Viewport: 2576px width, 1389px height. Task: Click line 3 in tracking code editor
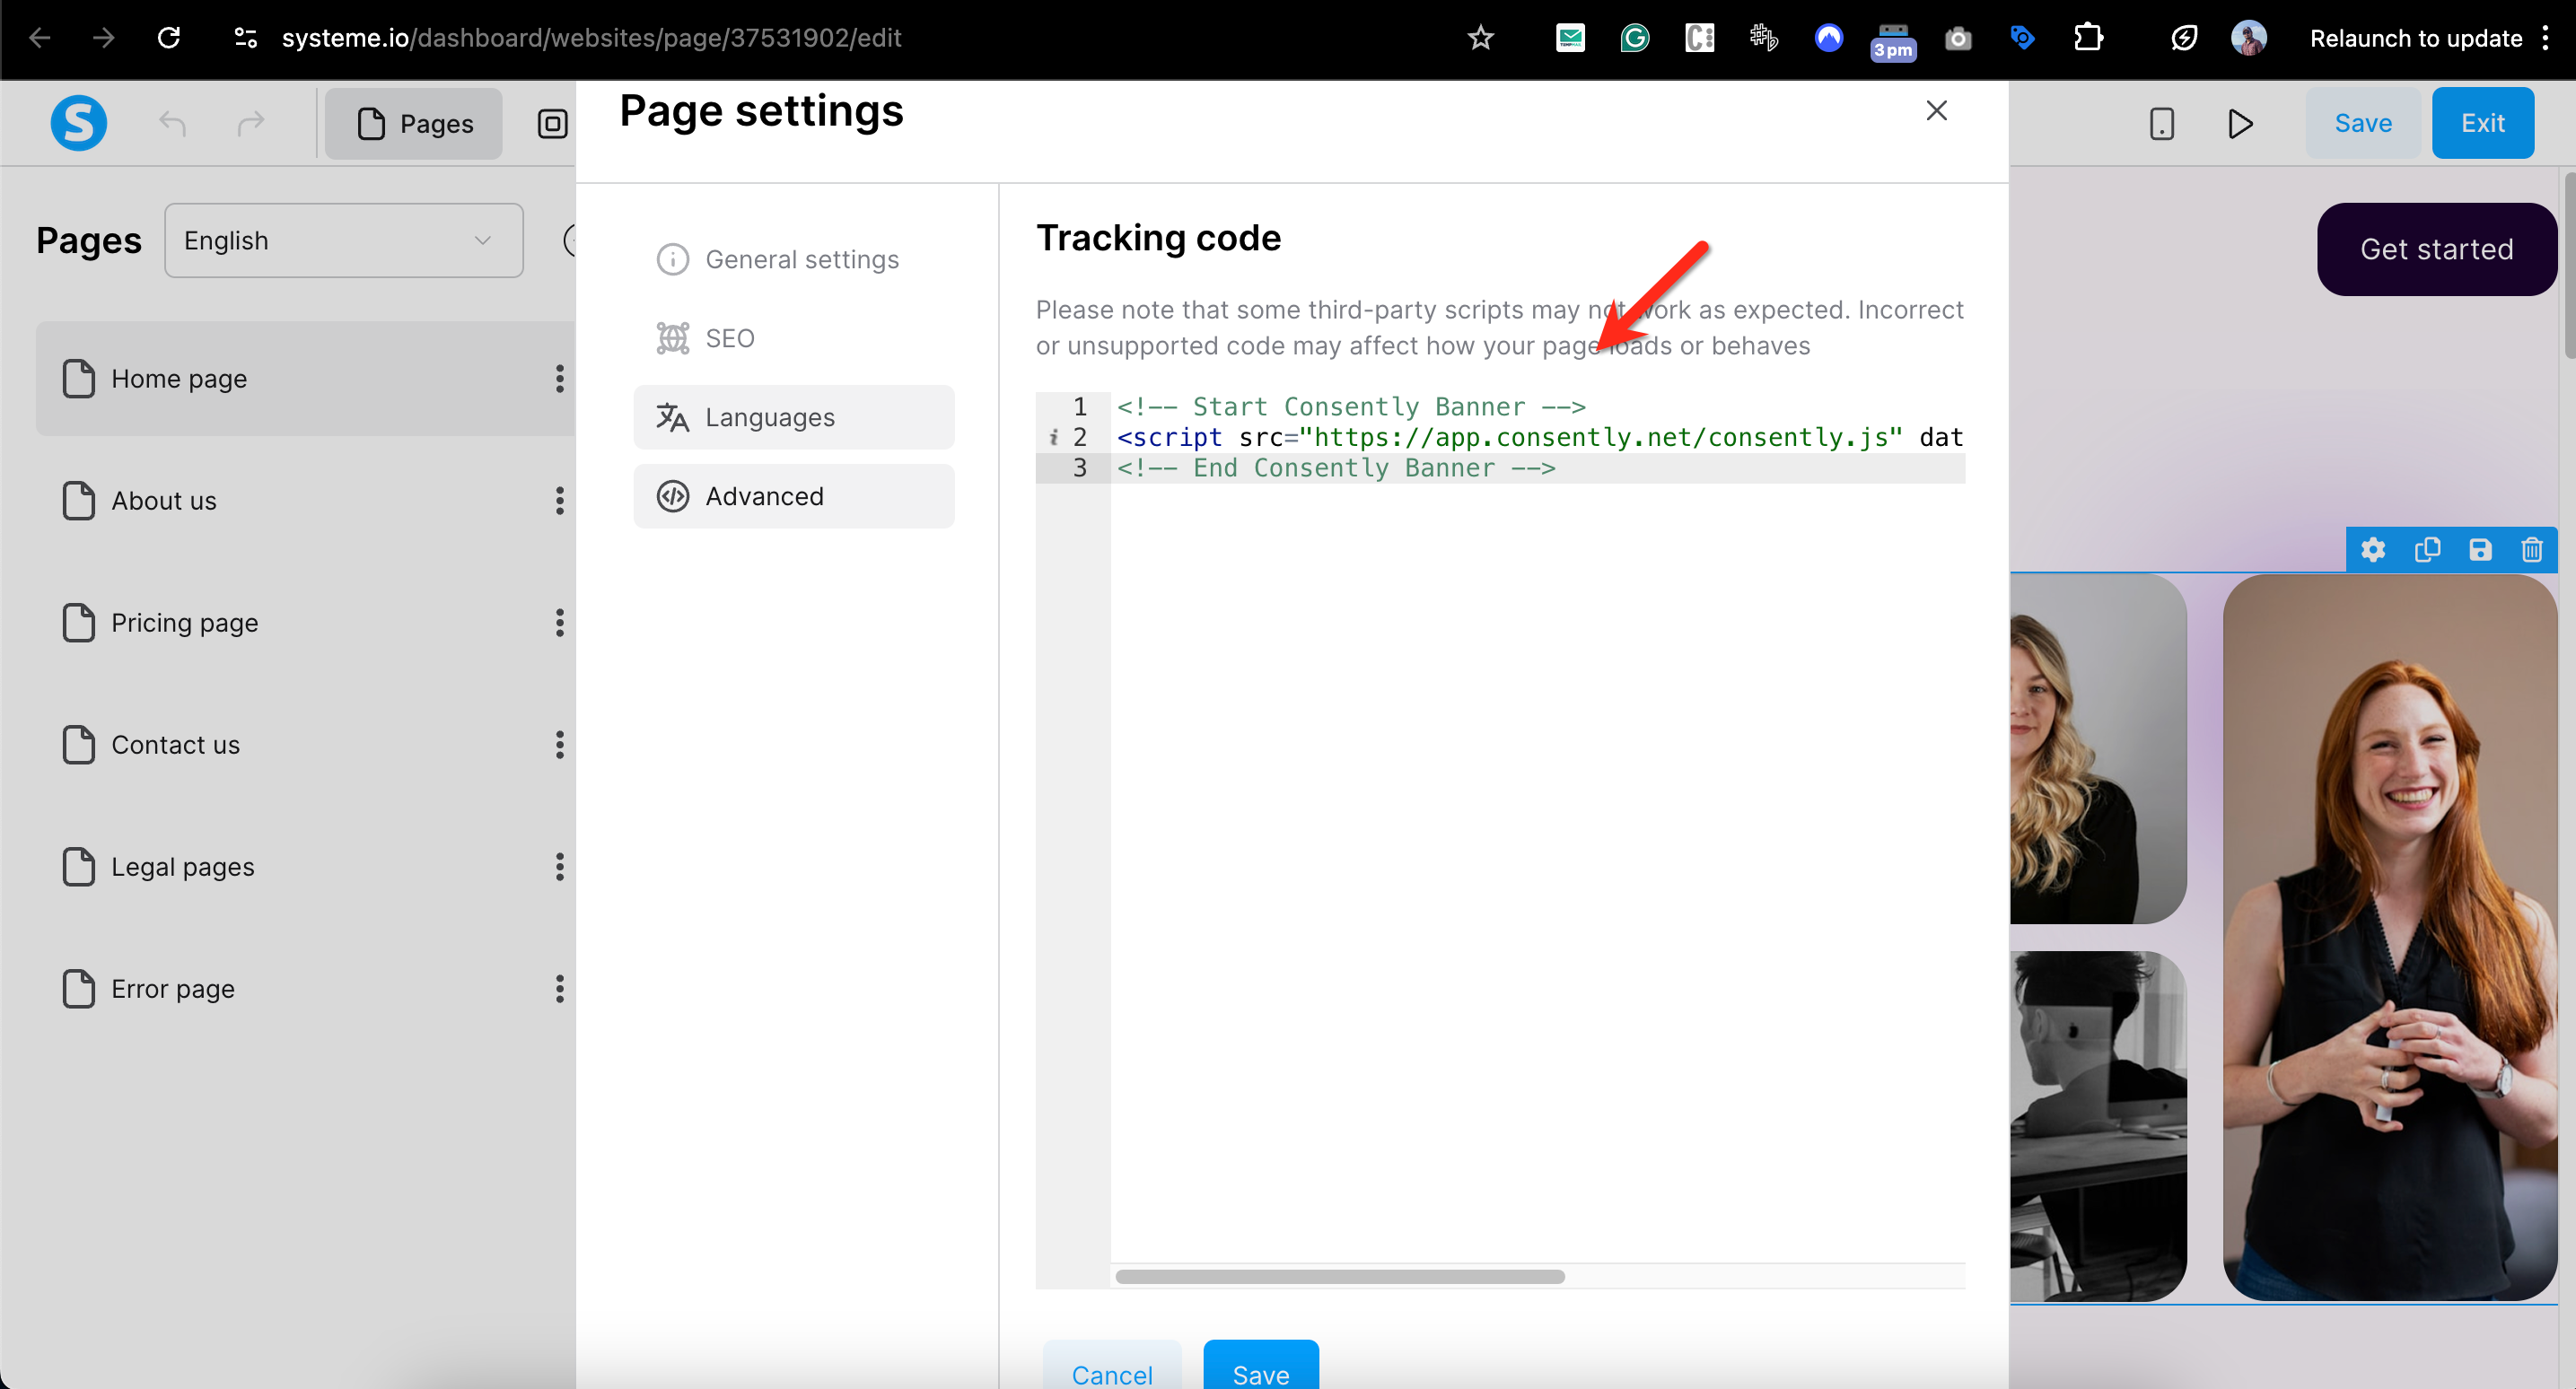point(1335,469)
